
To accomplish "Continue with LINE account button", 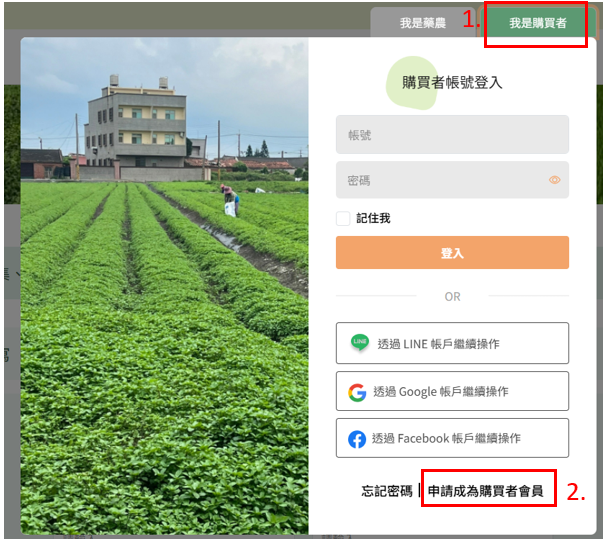I will point(452,343).
